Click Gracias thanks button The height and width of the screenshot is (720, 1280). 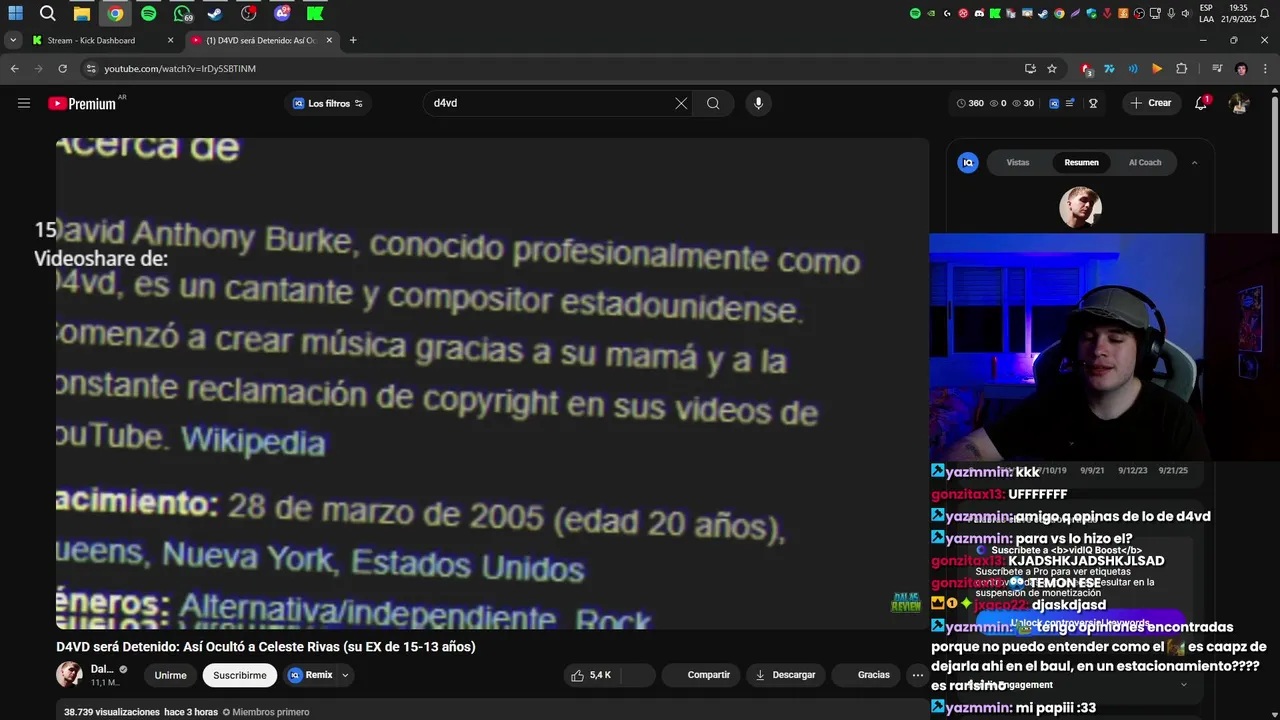pos(864,675)
